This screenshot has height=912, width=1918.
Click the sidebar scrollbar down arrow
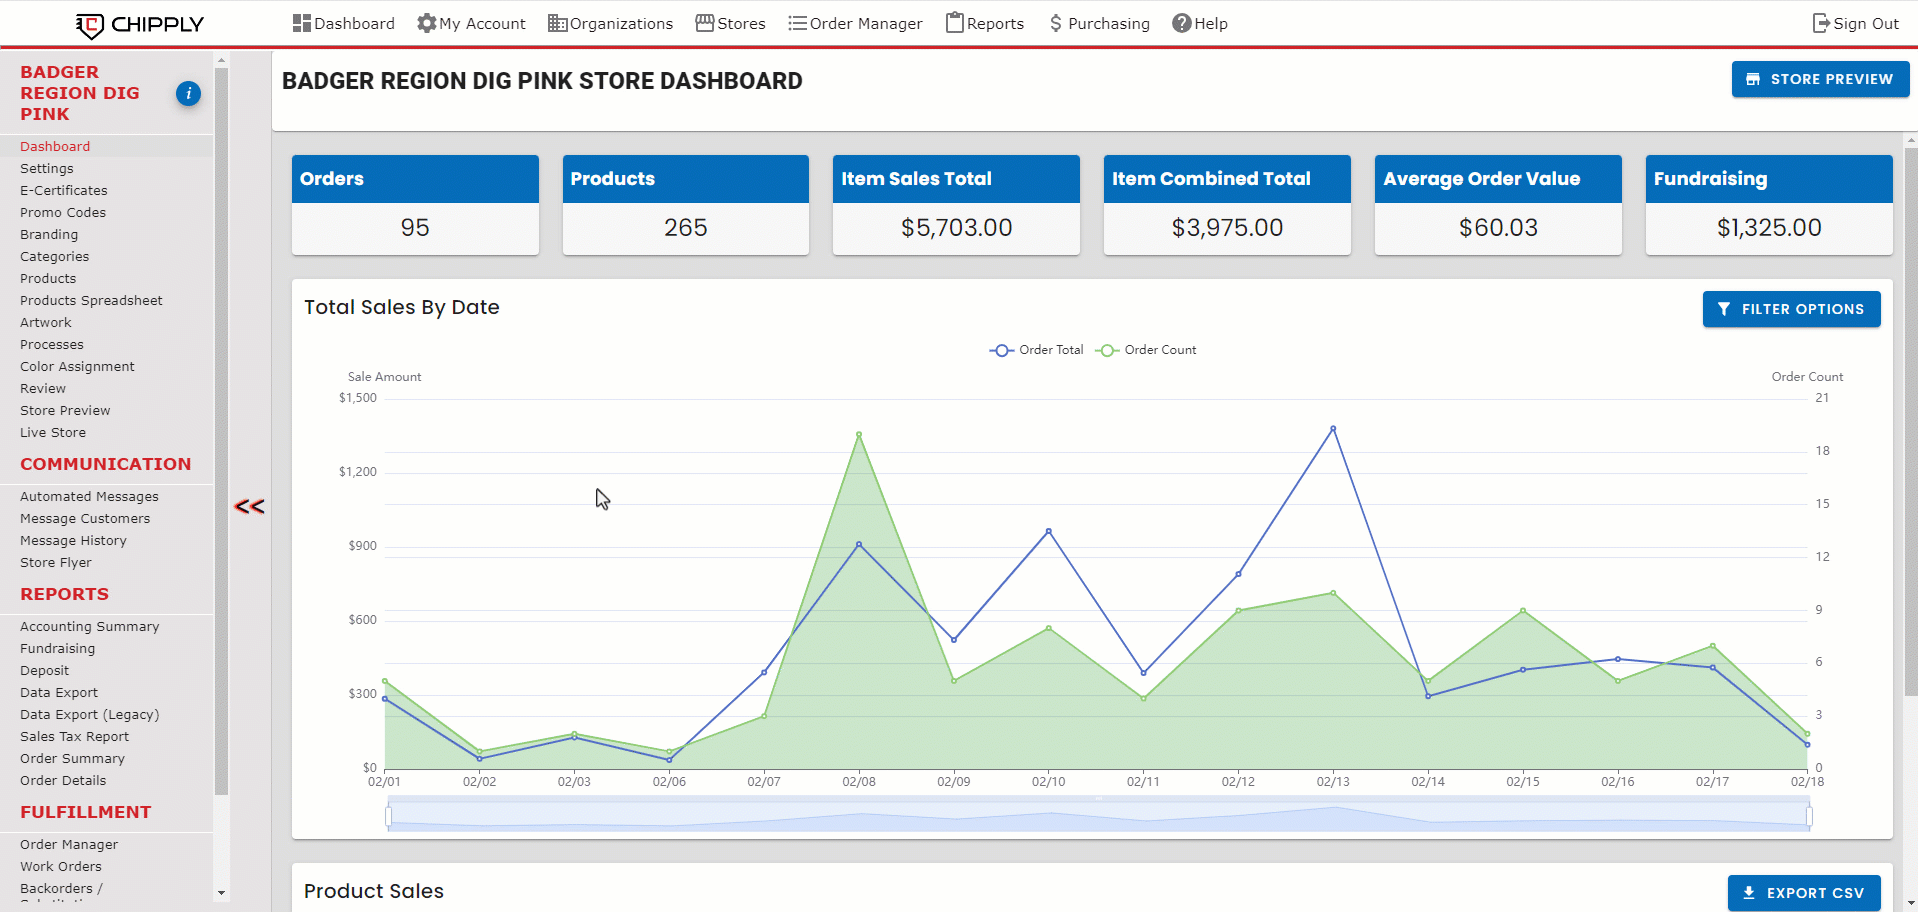click(221, 893)
